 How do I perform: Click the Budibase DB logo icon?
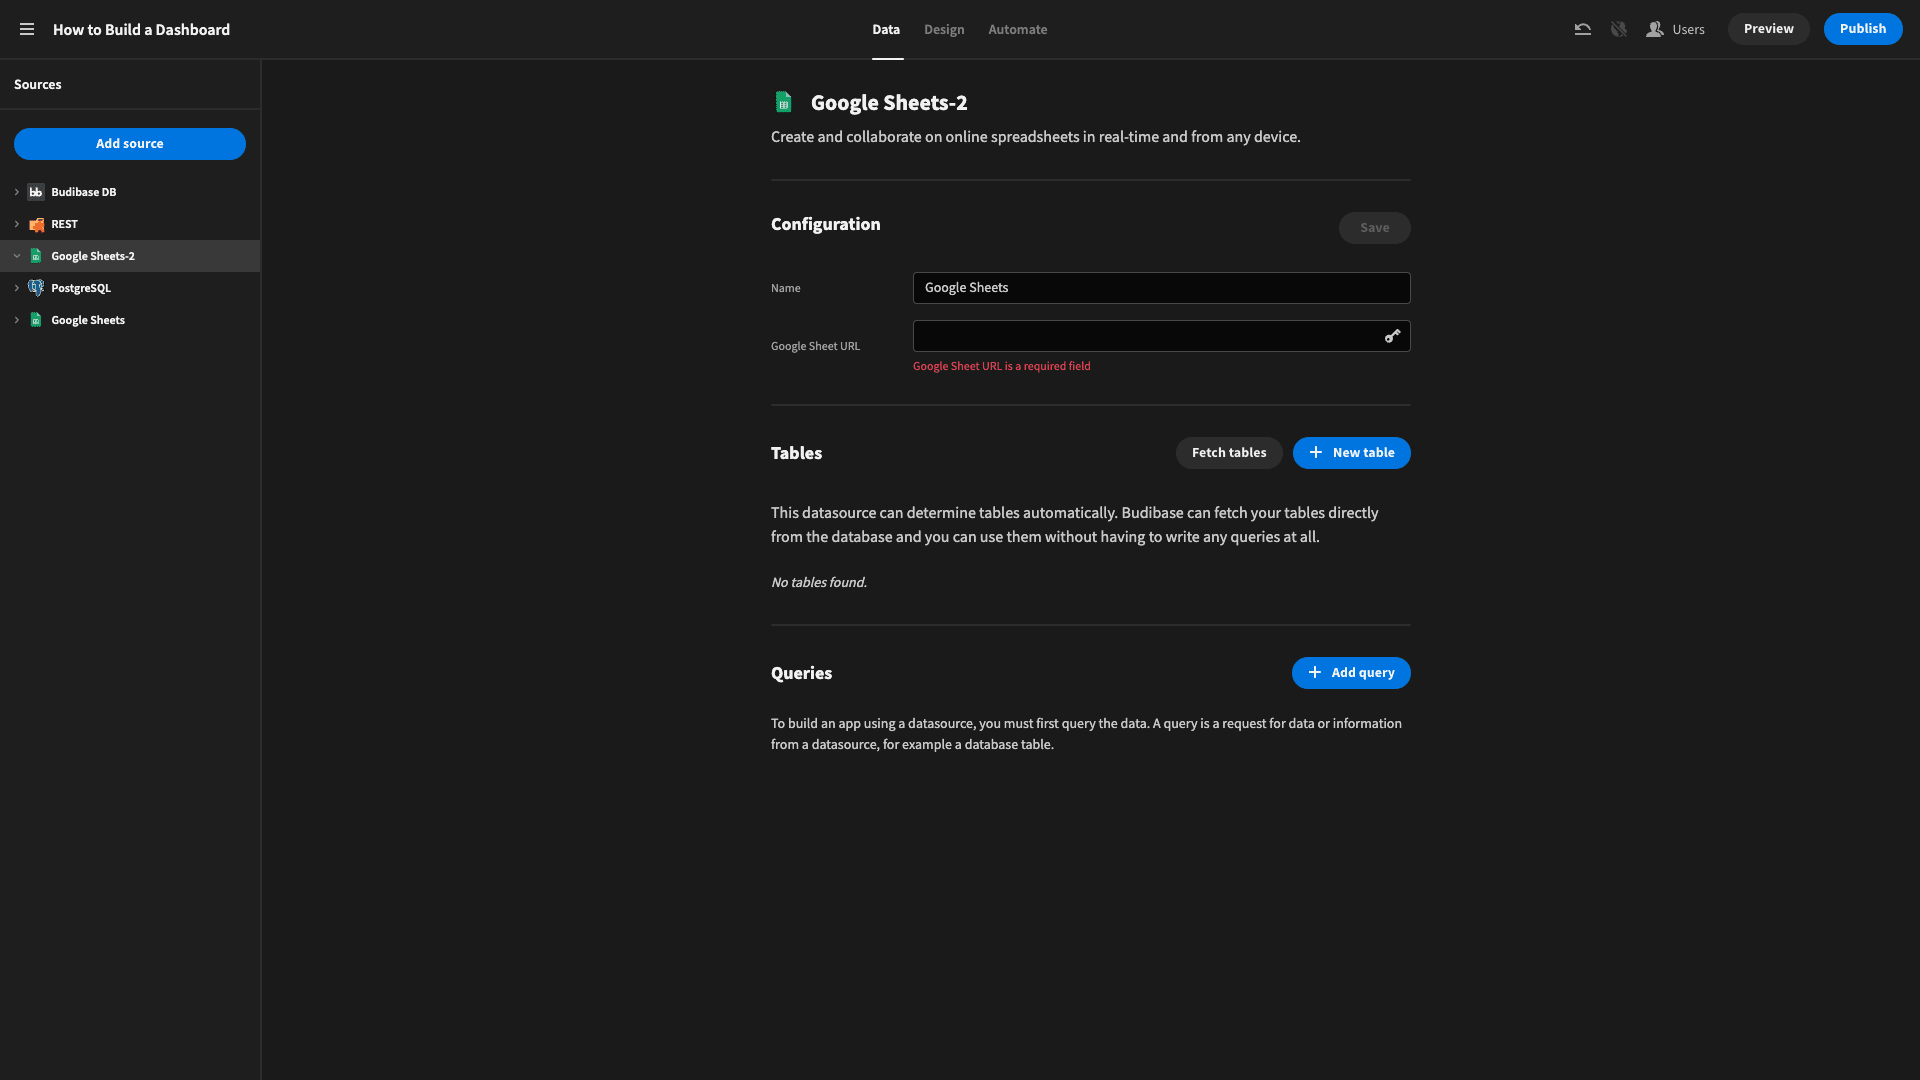[x=36, y=192]
